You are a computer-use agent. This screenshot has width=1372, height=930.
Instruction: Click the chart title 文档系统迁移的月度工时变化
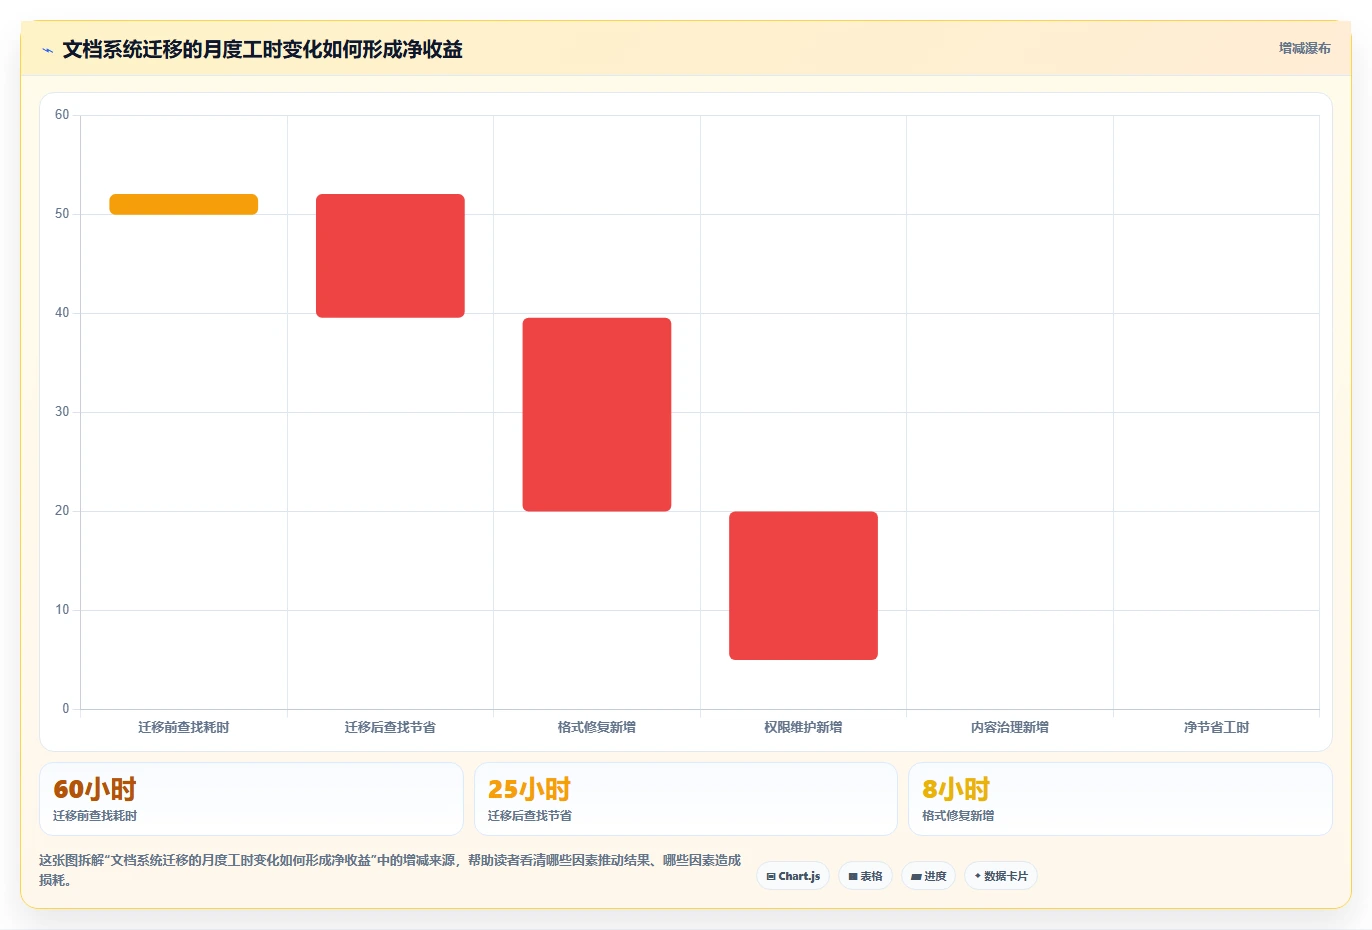point(262,49)
